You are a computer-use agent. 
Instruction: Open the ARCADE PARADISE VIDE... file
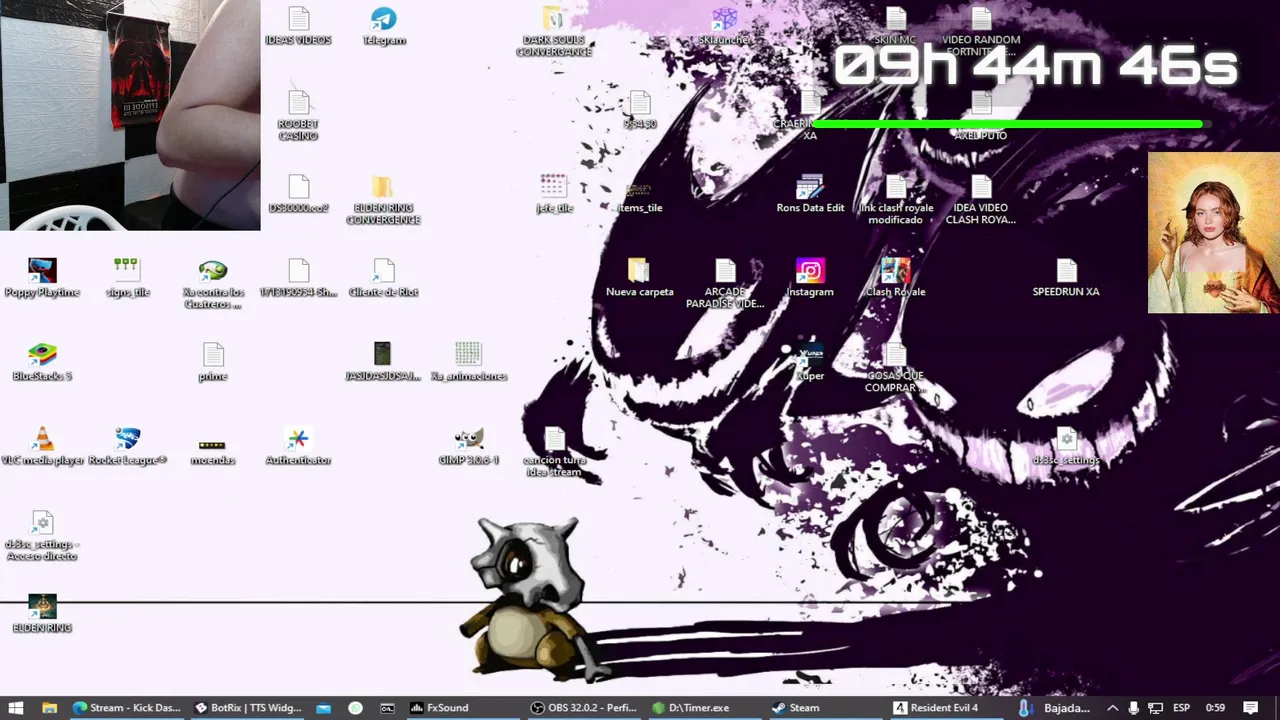pyautogui.click(x=725, y=284)
